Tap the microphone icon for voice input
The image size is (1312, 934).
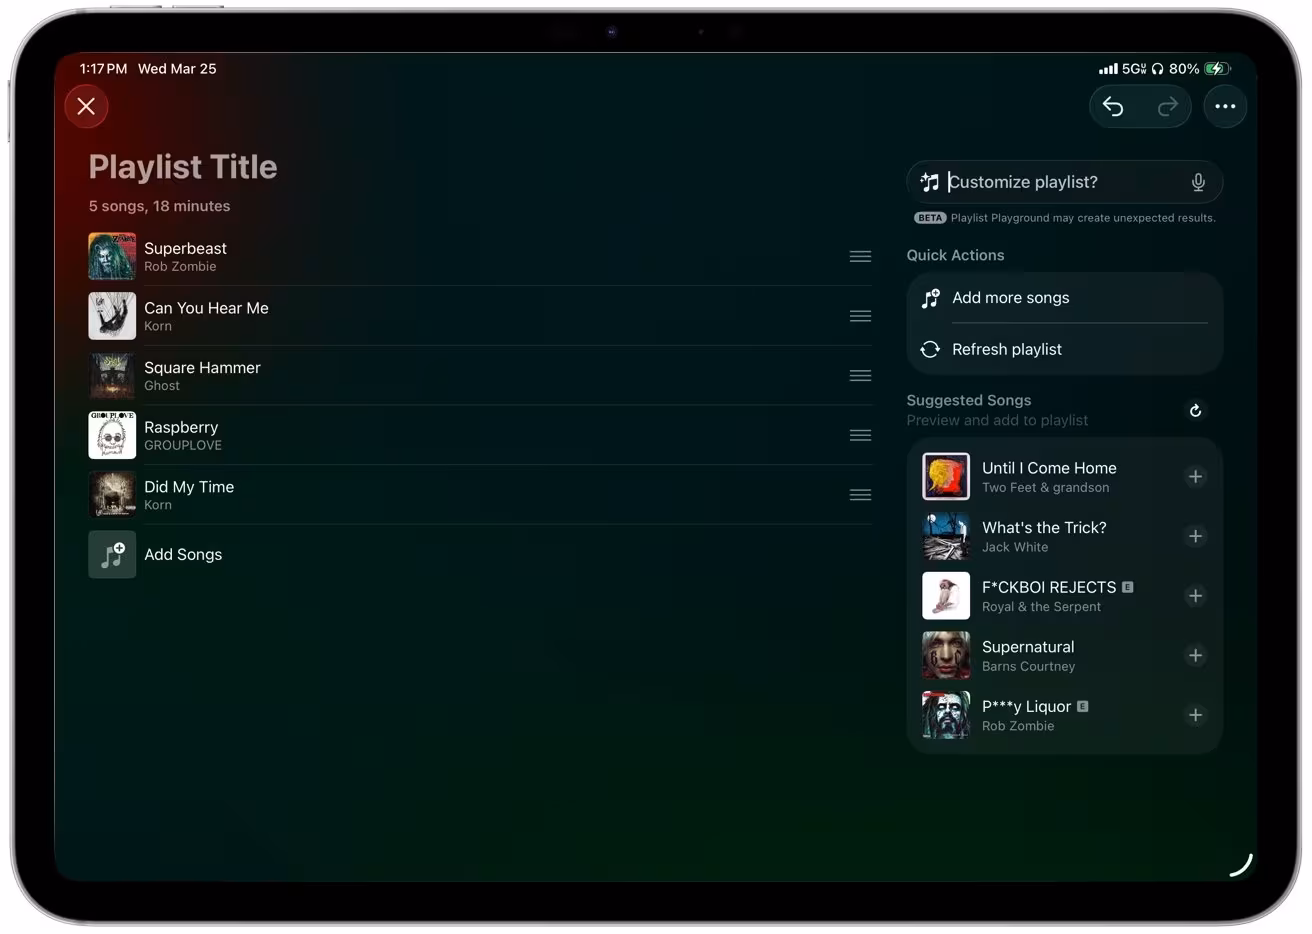1198,182
